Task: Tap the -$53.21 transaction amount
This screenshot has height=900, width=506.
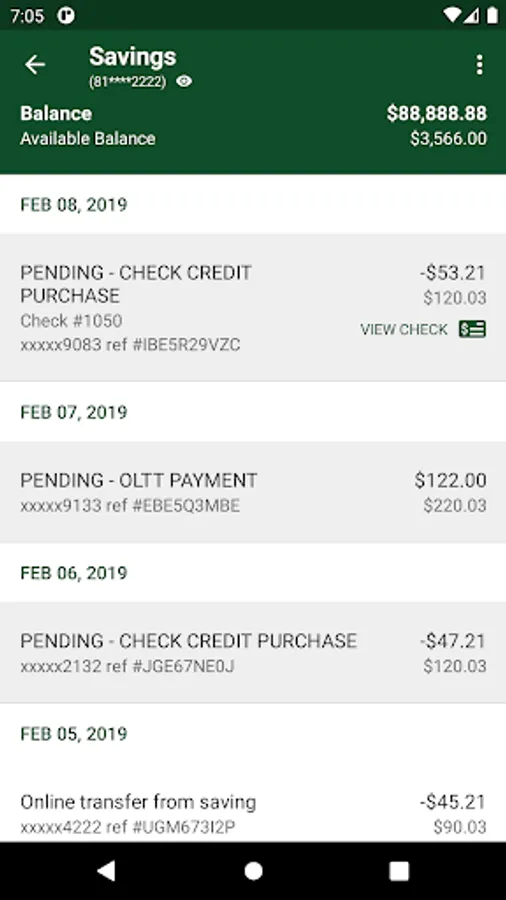Action: 453,273
